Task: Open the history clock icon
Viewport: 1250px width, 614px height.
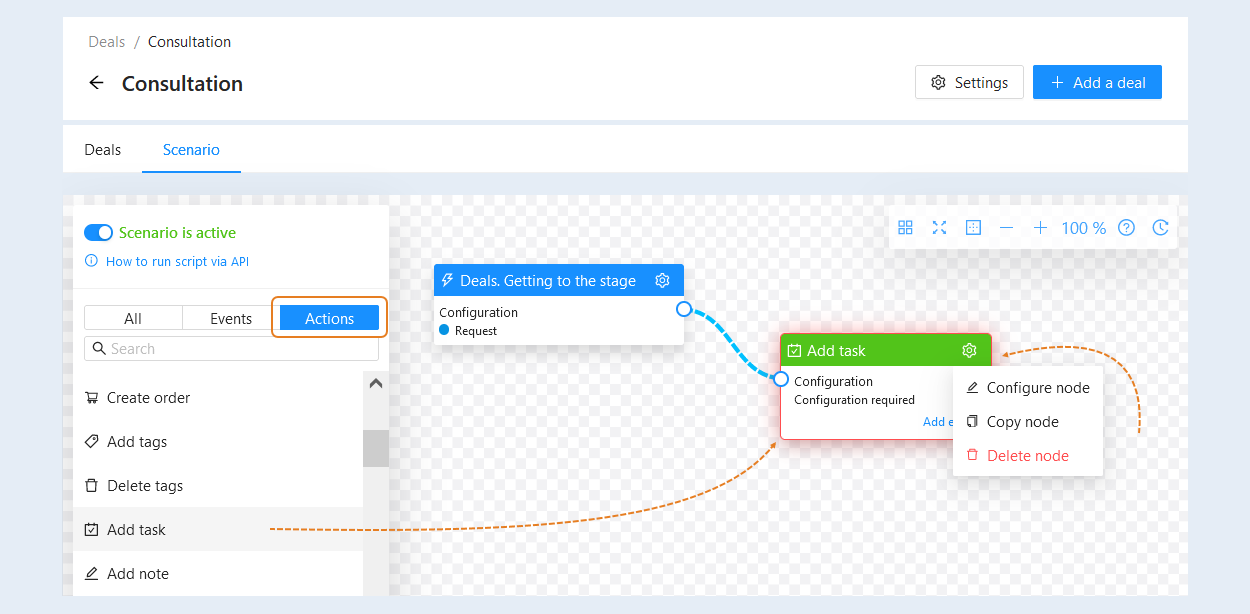Action: [x=1160, y=228]
